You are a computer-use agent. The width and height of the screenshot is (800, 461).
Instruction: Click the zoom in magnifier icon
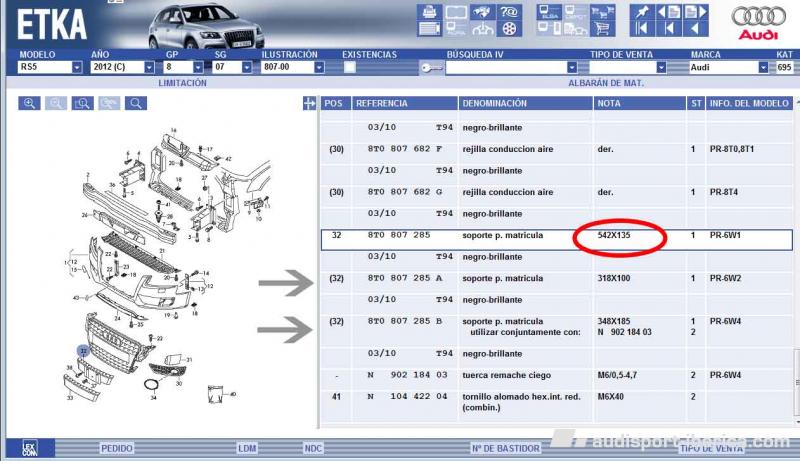(x=29, y=104)
